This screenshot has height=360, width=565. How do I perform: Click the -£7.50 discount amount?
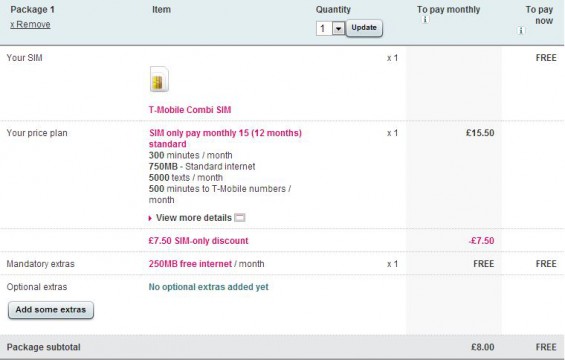pos(481,241)
